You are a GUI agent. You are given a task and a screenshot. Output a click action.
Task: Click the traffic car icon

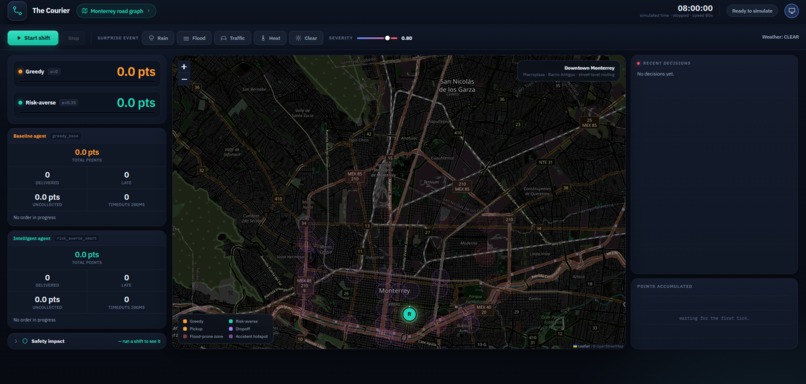tap(224, 38)
